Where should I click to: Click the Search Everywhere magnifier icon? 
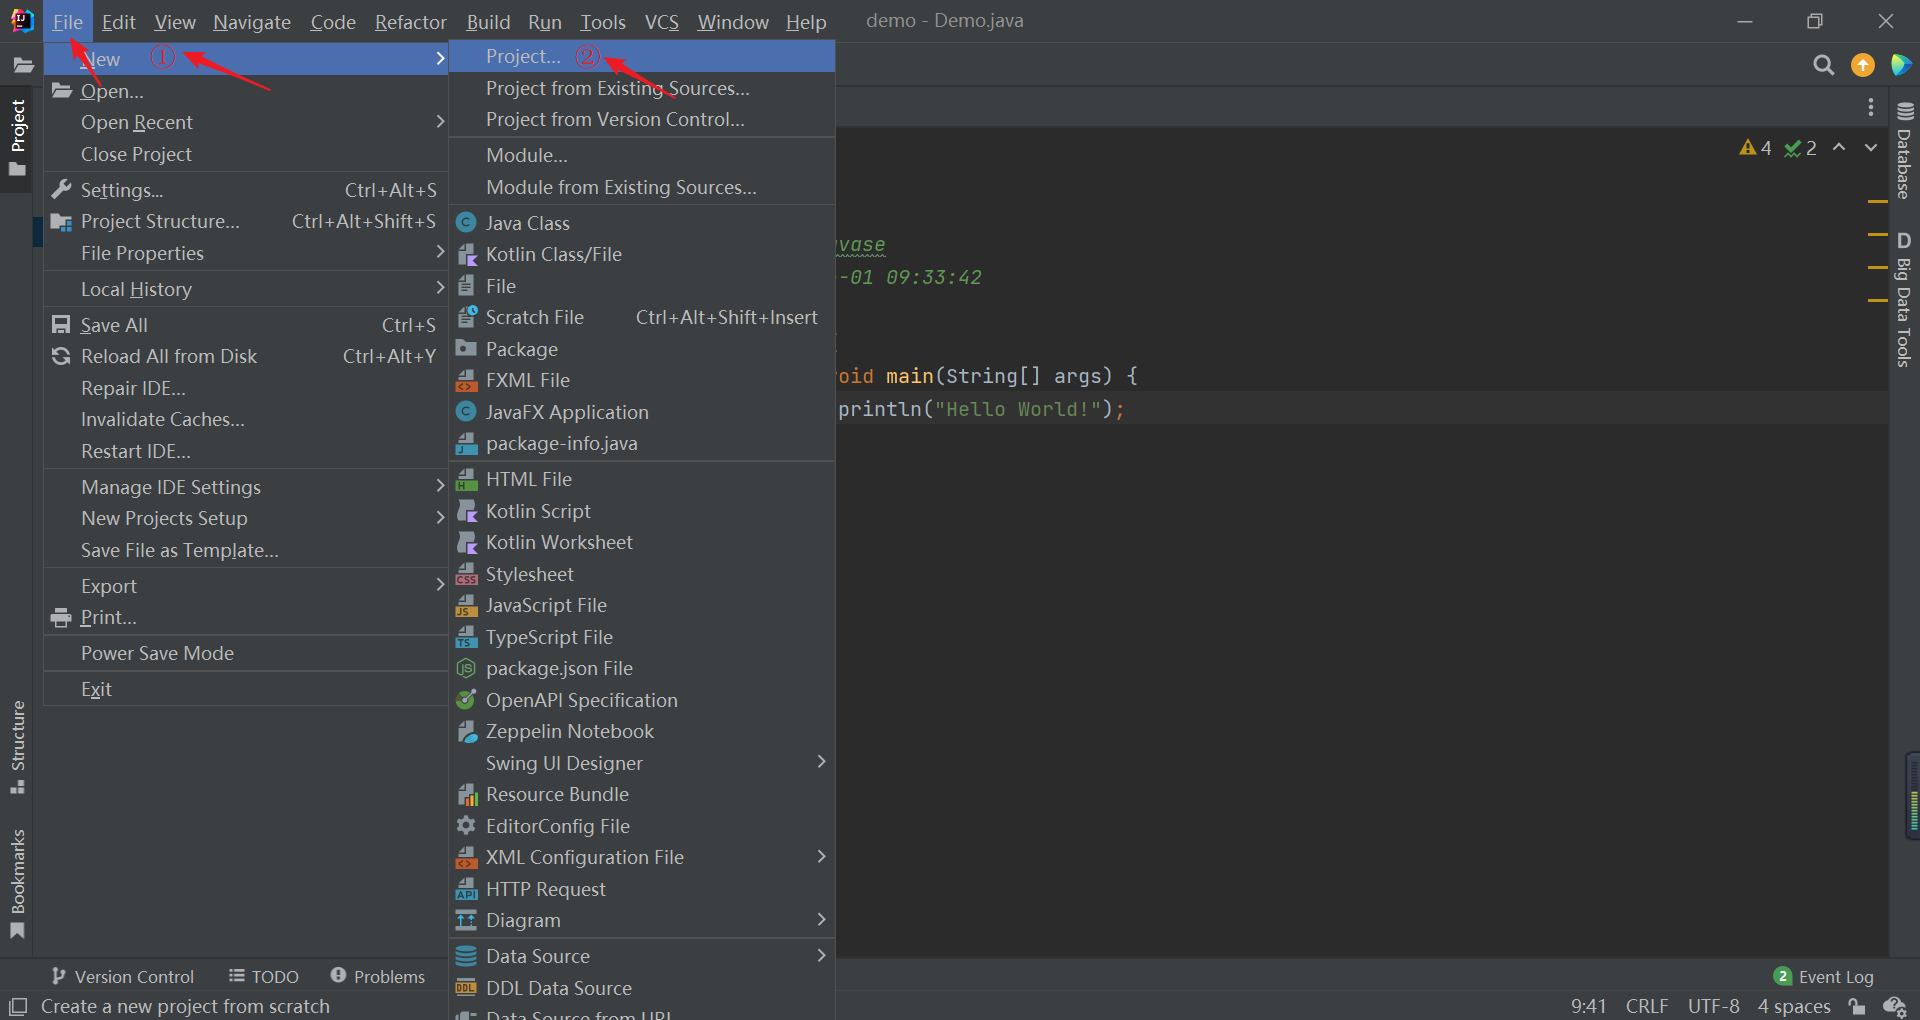pyautogui.click(x=1823, y=65)
